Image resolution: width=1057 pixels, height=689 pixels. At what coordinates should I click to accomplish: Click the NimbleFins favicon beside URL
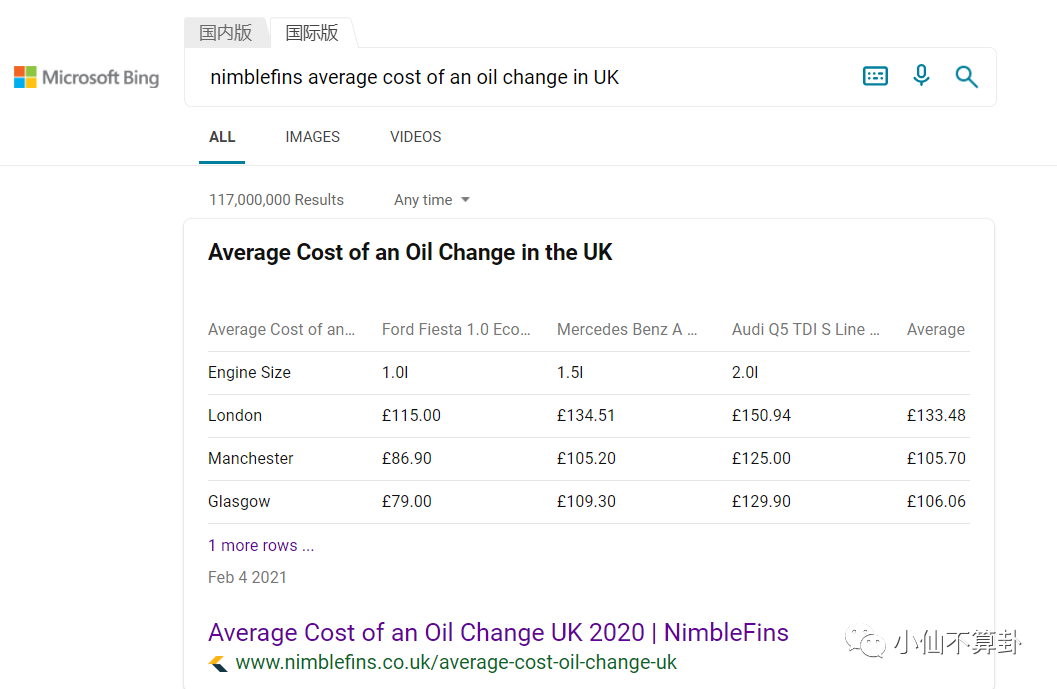(x=218, y=663)
